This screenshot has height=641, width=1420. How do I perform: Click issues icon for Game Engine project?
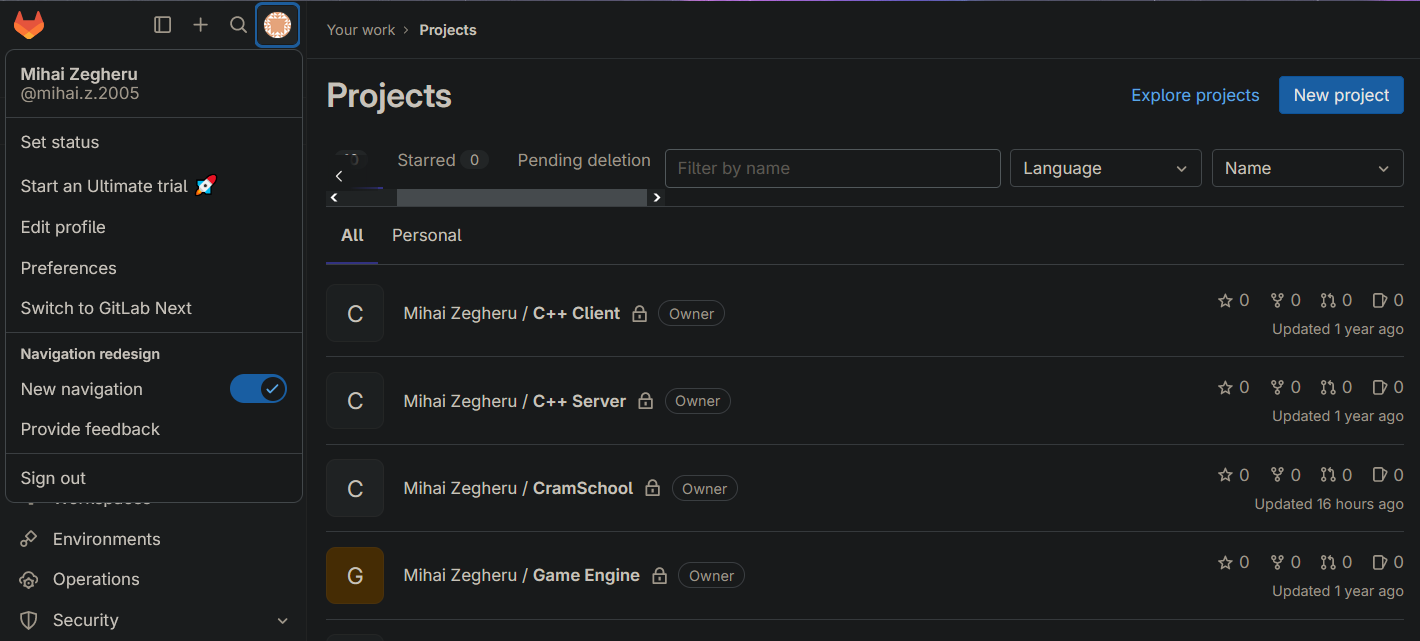pyautogui.click(x=1380, y=562)
